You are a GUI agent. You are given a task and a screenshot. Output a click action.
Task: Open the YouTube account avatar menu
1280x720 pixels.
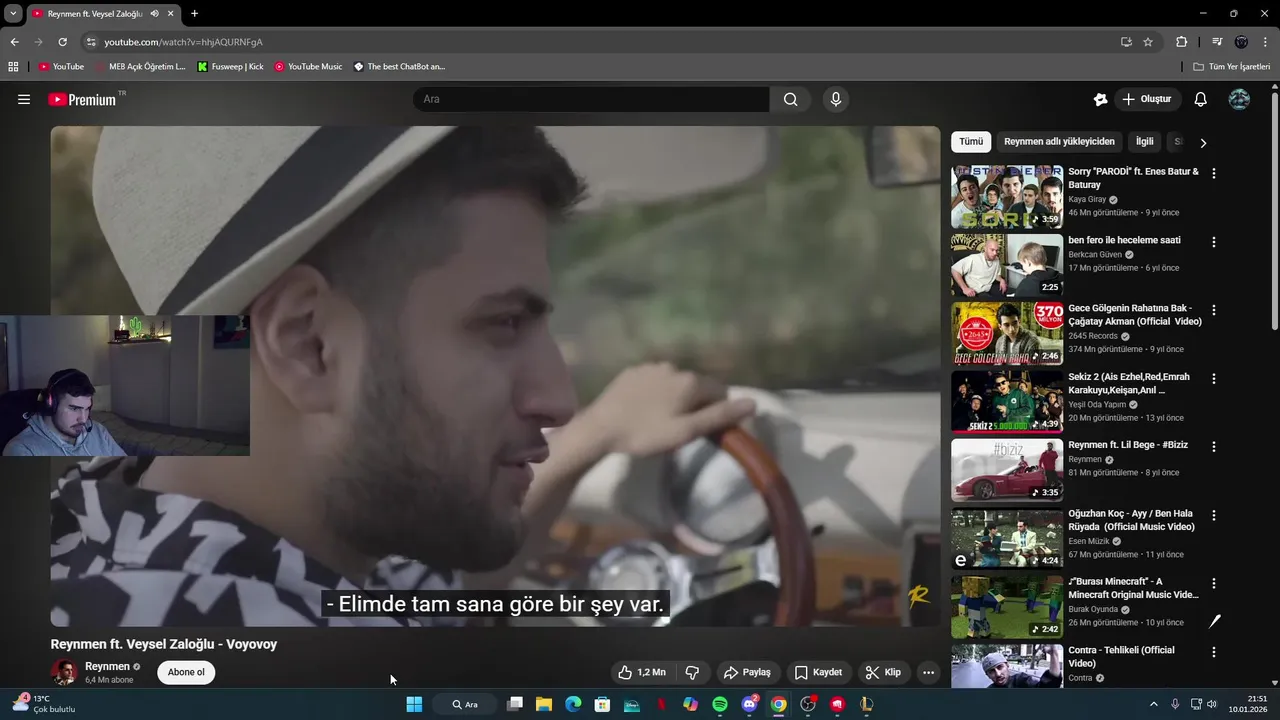coord(1239,99)
